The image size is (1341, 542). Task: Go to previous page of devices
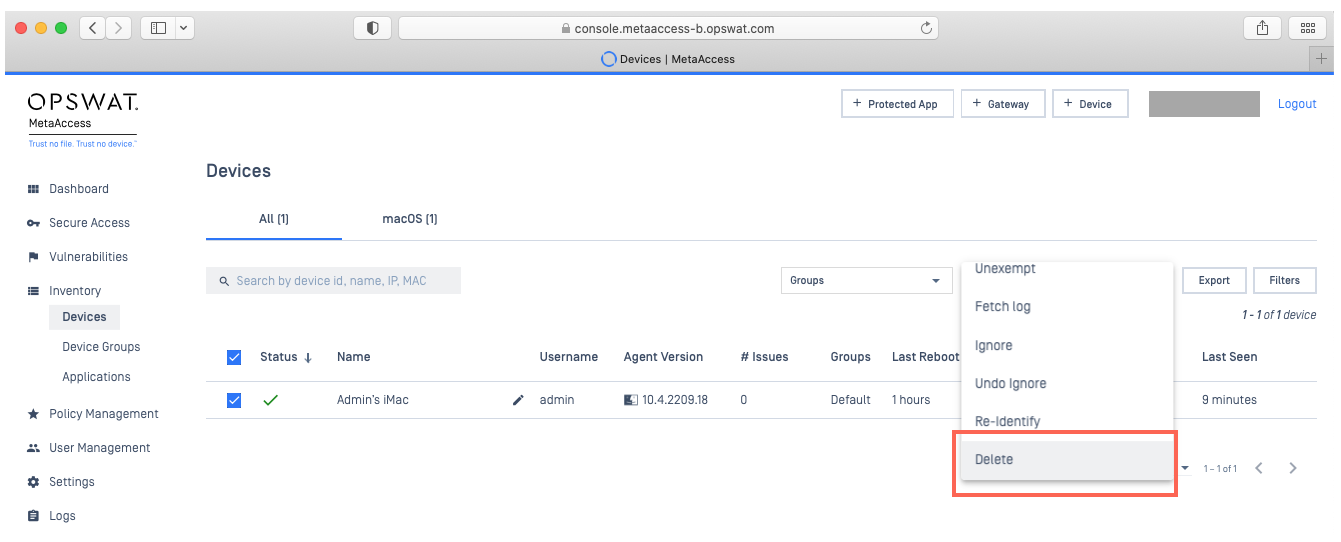[x=1259, y=468]
